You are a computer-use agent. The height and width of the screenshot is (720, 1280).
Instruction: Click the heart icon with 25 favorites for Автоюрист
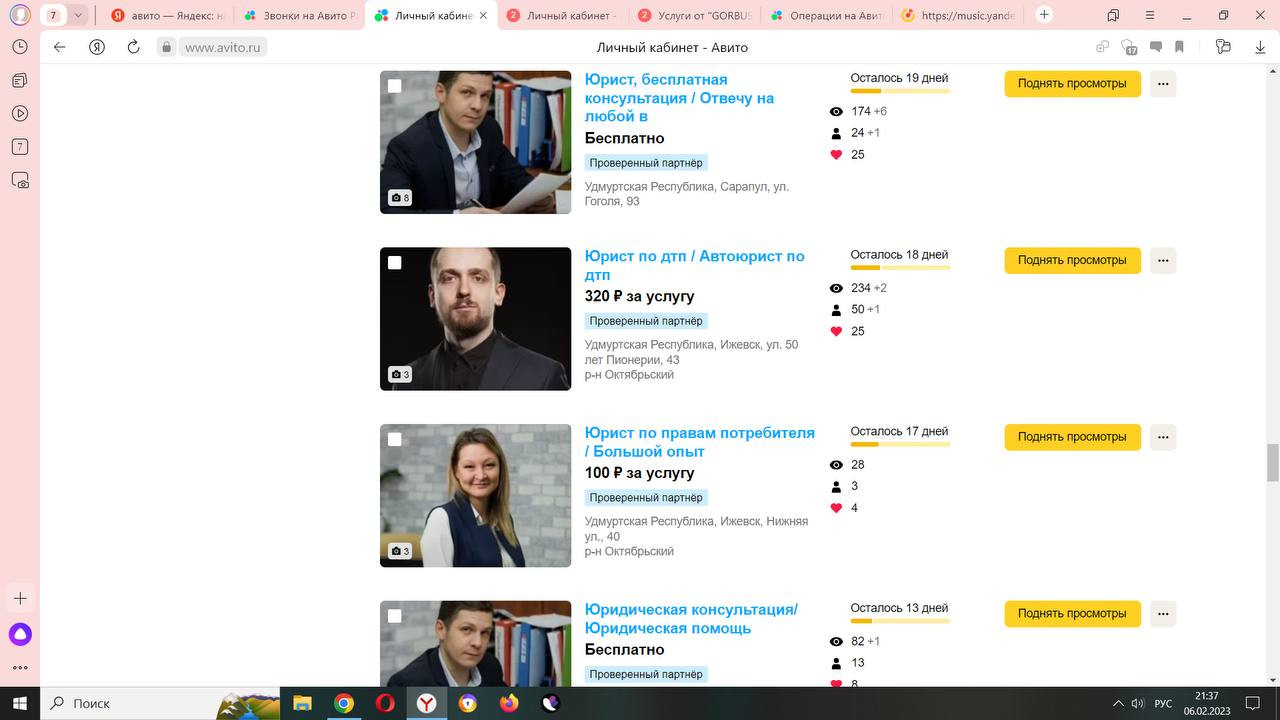pyautogui.click(x=836, y=331)
